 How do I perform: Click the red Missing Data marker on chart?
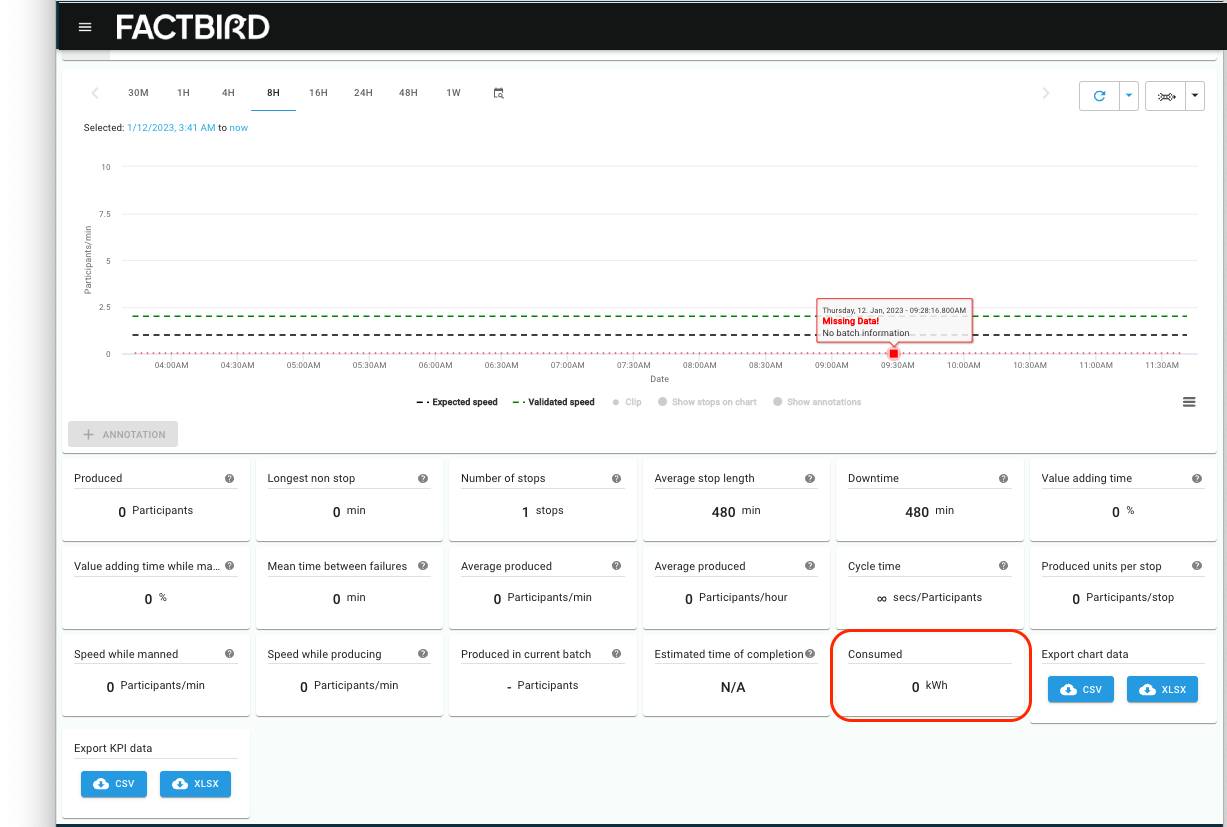click(894, 354)
